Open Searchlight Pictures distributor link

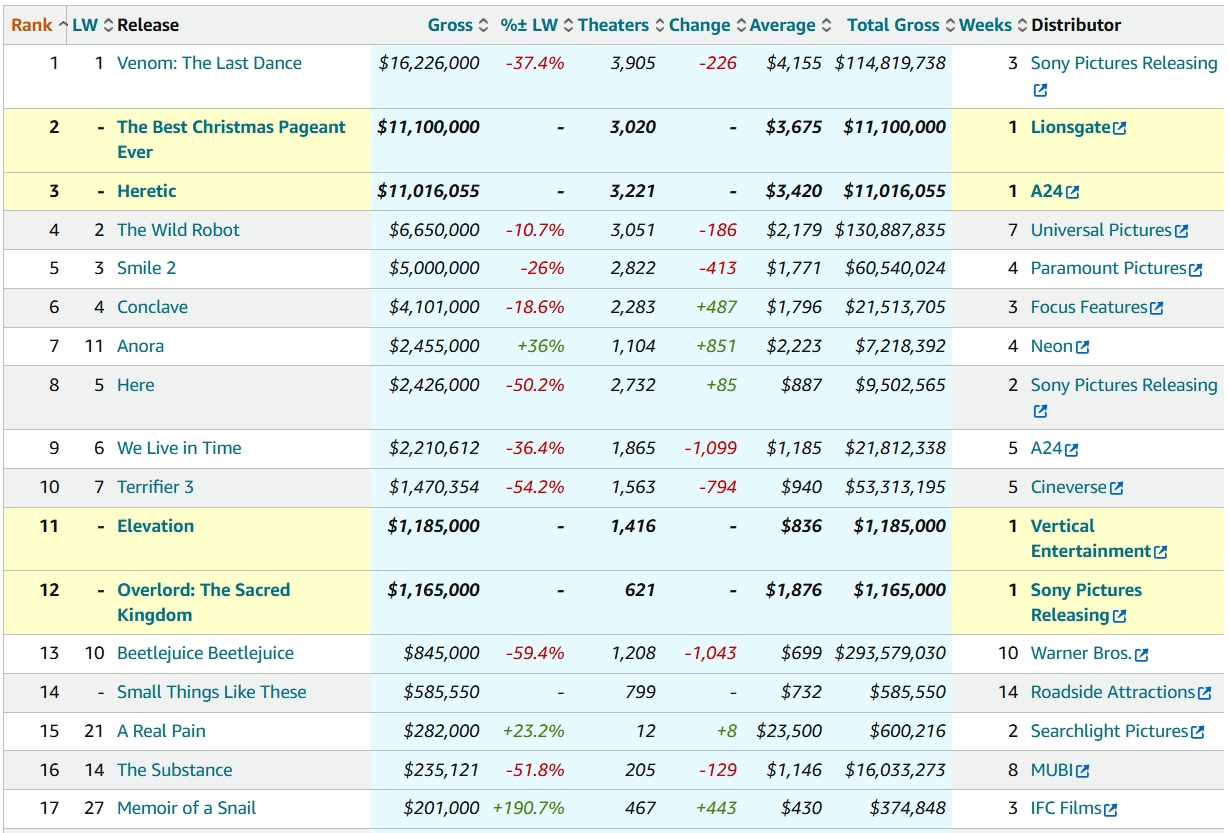[1109, 731]
